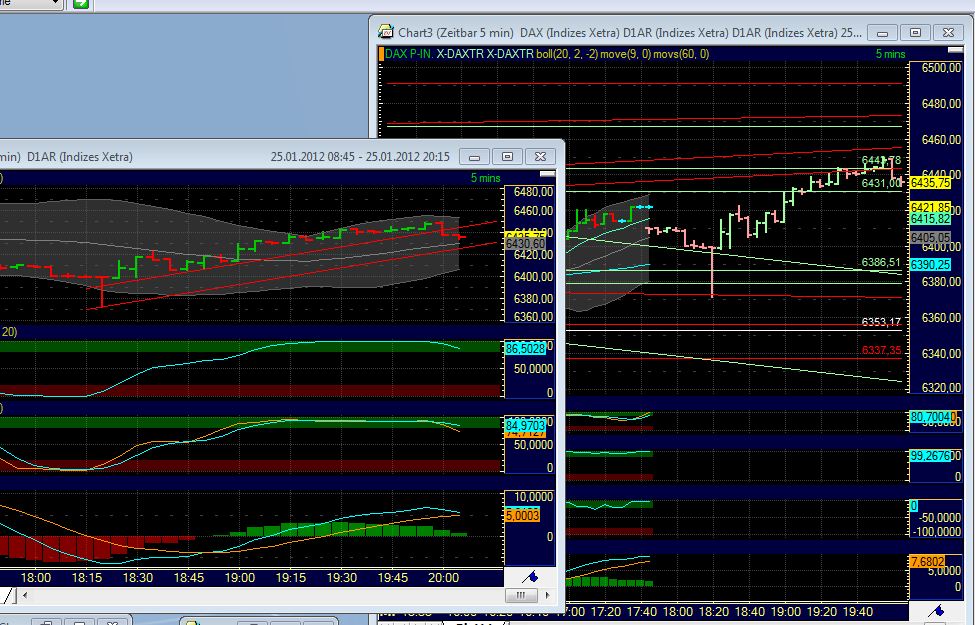975x625 pixels.
Task: Click the green forward-arrow icon in the top toolbar
Action: coord(81,4)
